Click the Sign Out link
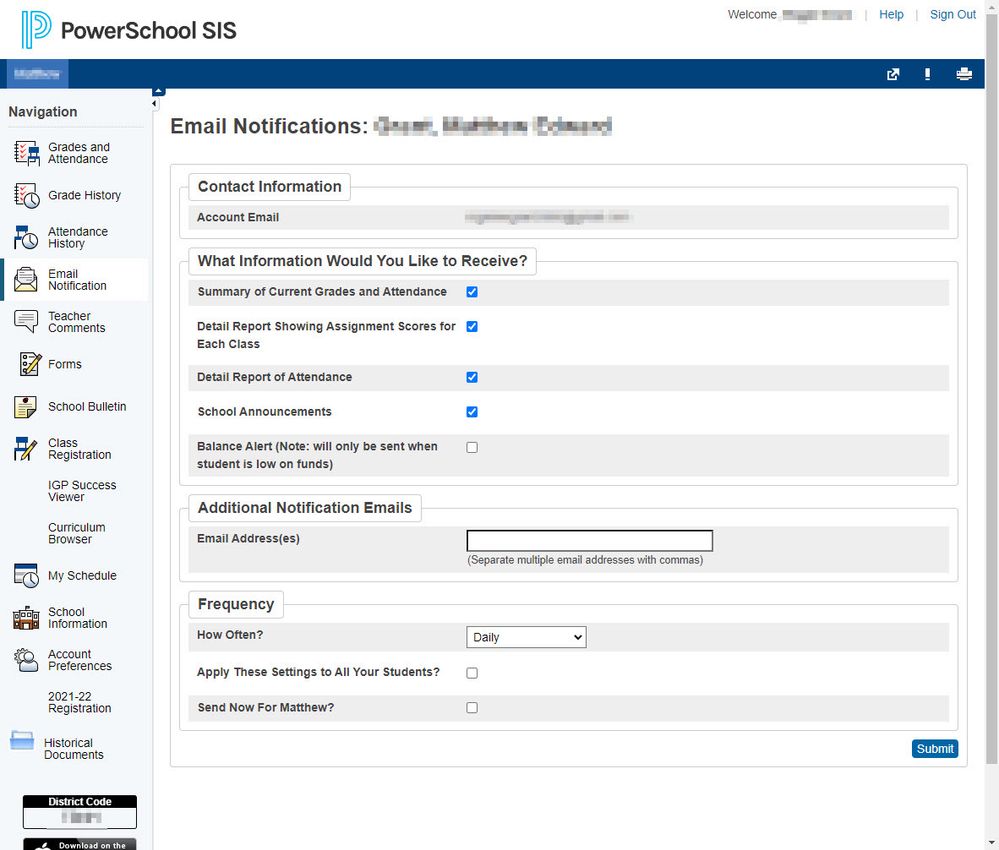 coord(952,15)
